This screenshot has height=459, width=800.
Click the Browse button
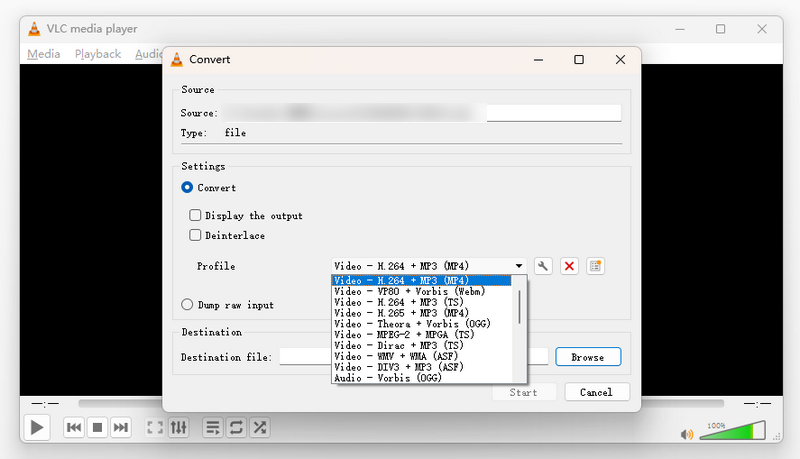coord(588,357)
